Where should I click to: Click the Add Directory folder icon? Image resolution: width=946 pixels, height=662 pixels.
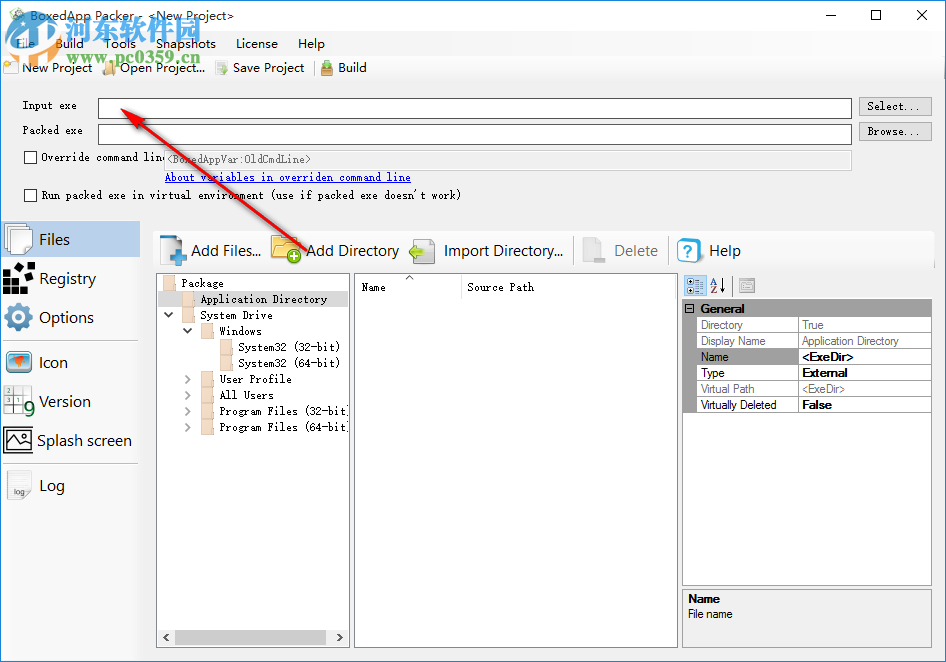point(285,249)
